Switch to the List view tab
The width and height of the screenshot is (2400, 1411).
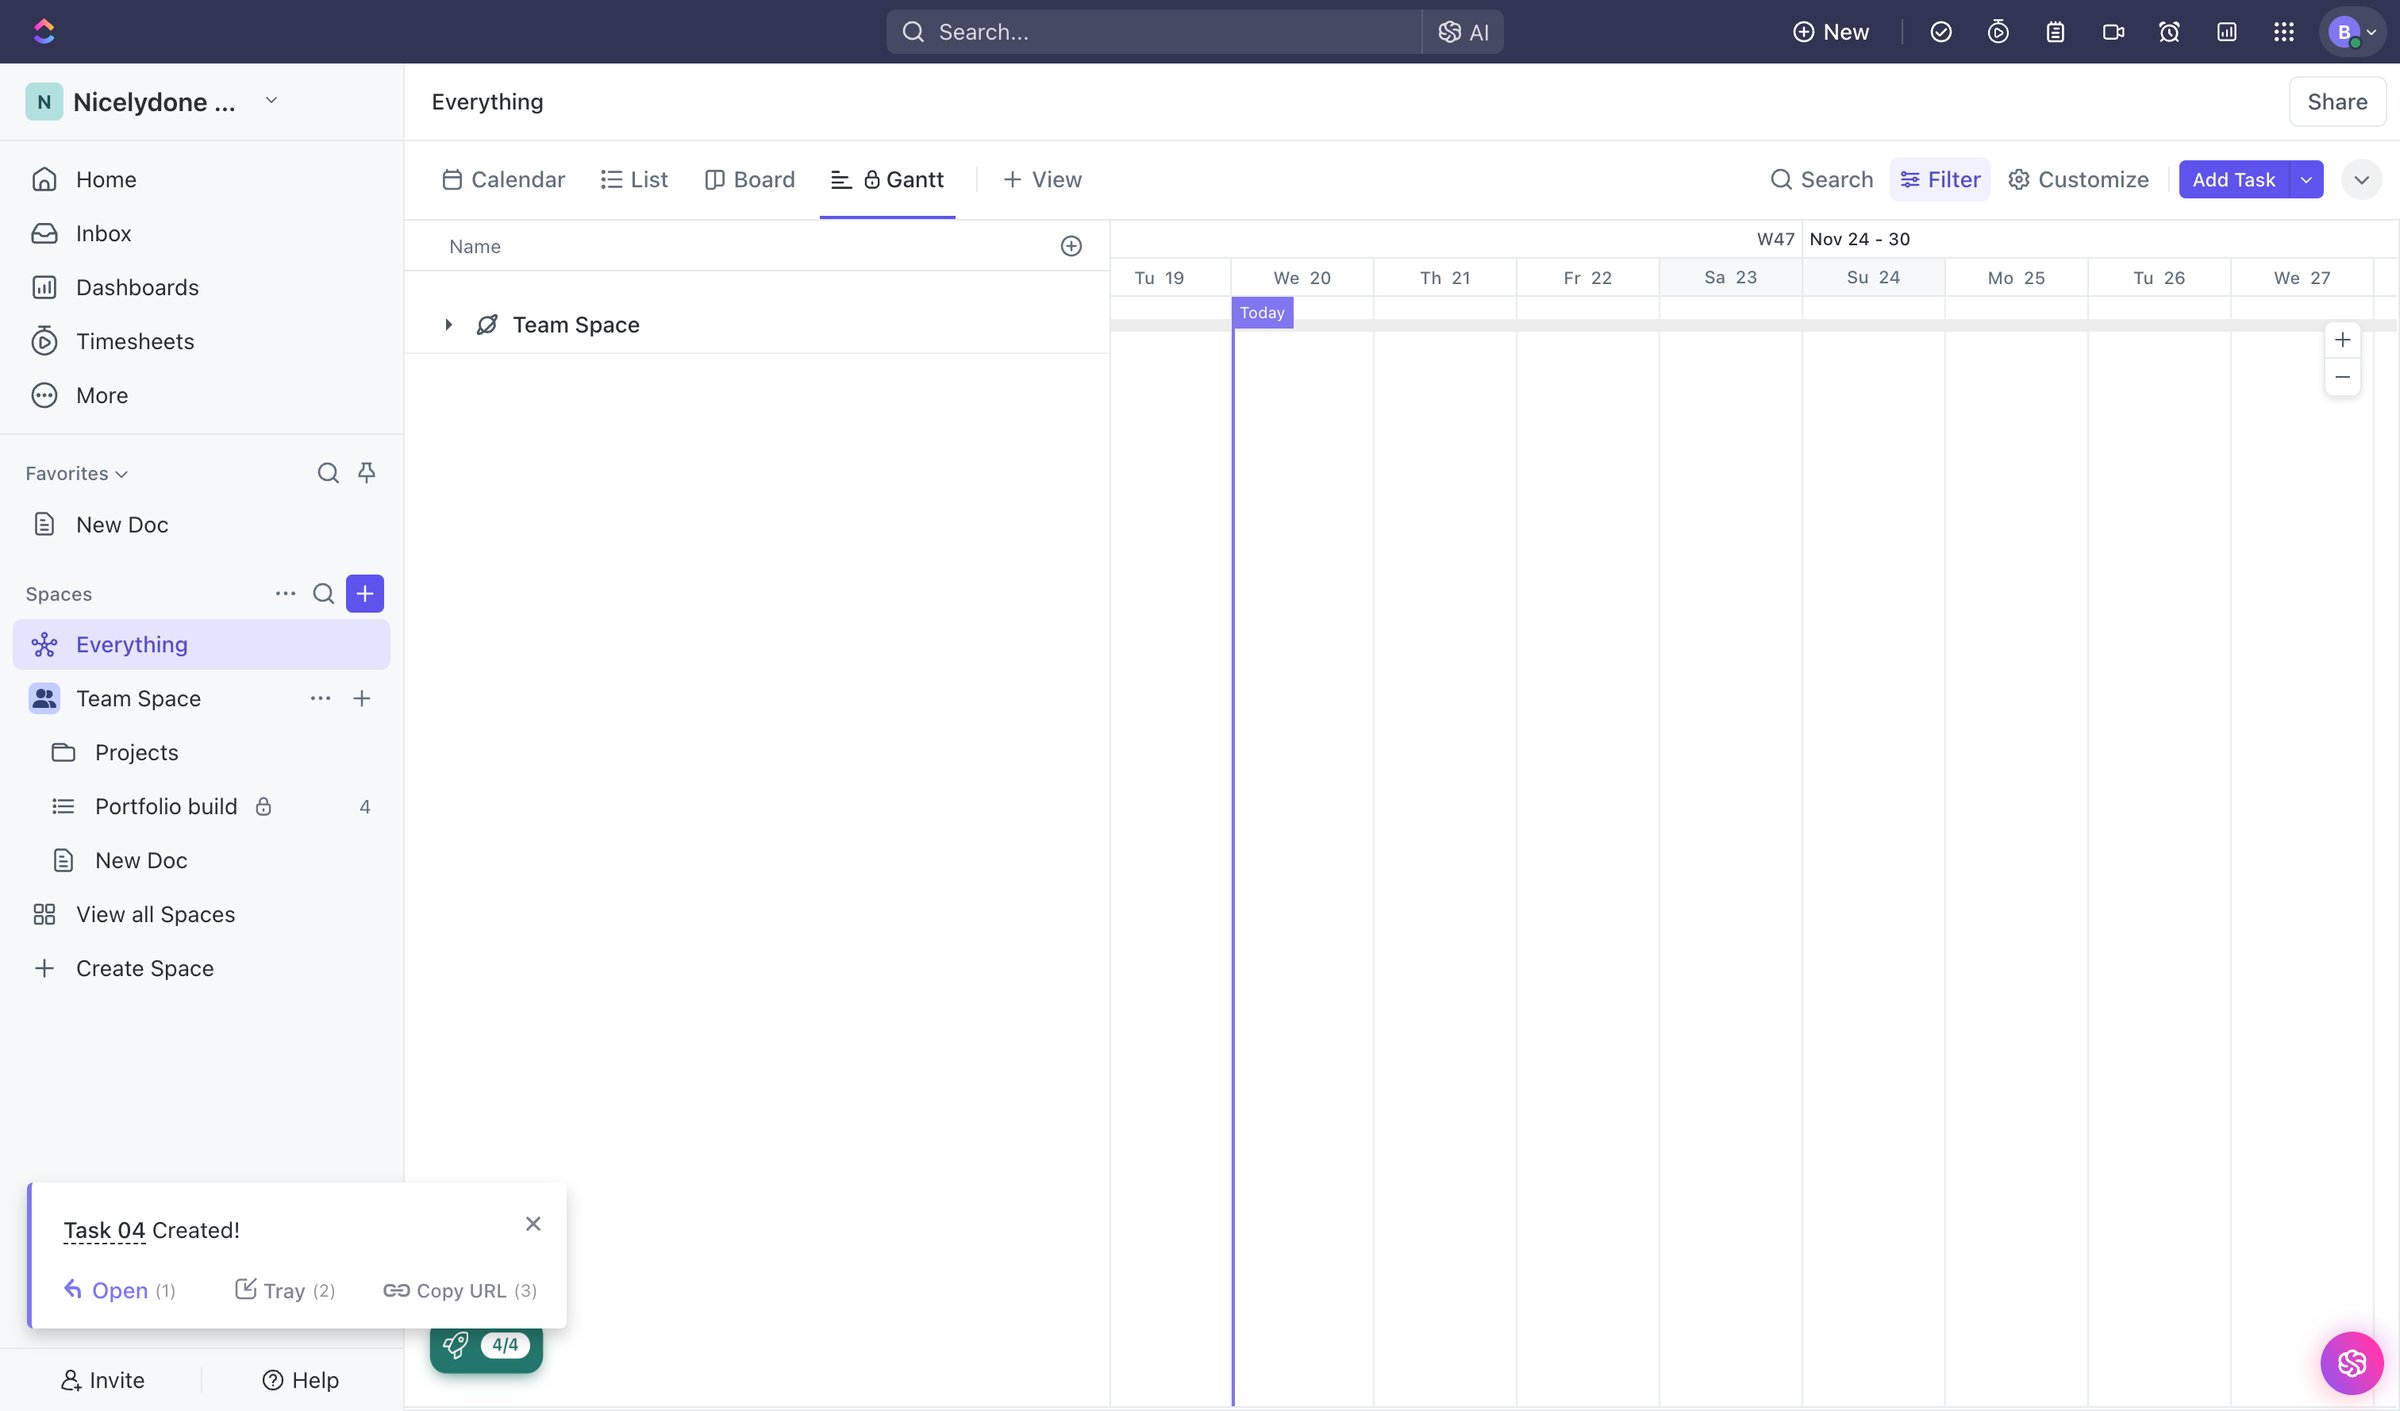point(634,180)
